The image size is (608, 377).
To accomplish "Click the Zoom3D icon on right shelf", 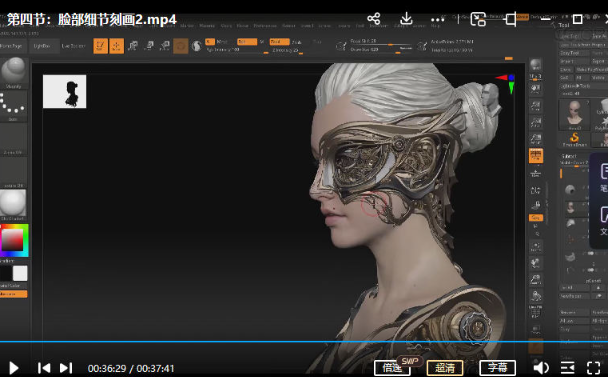I will [x=535, y=279].
